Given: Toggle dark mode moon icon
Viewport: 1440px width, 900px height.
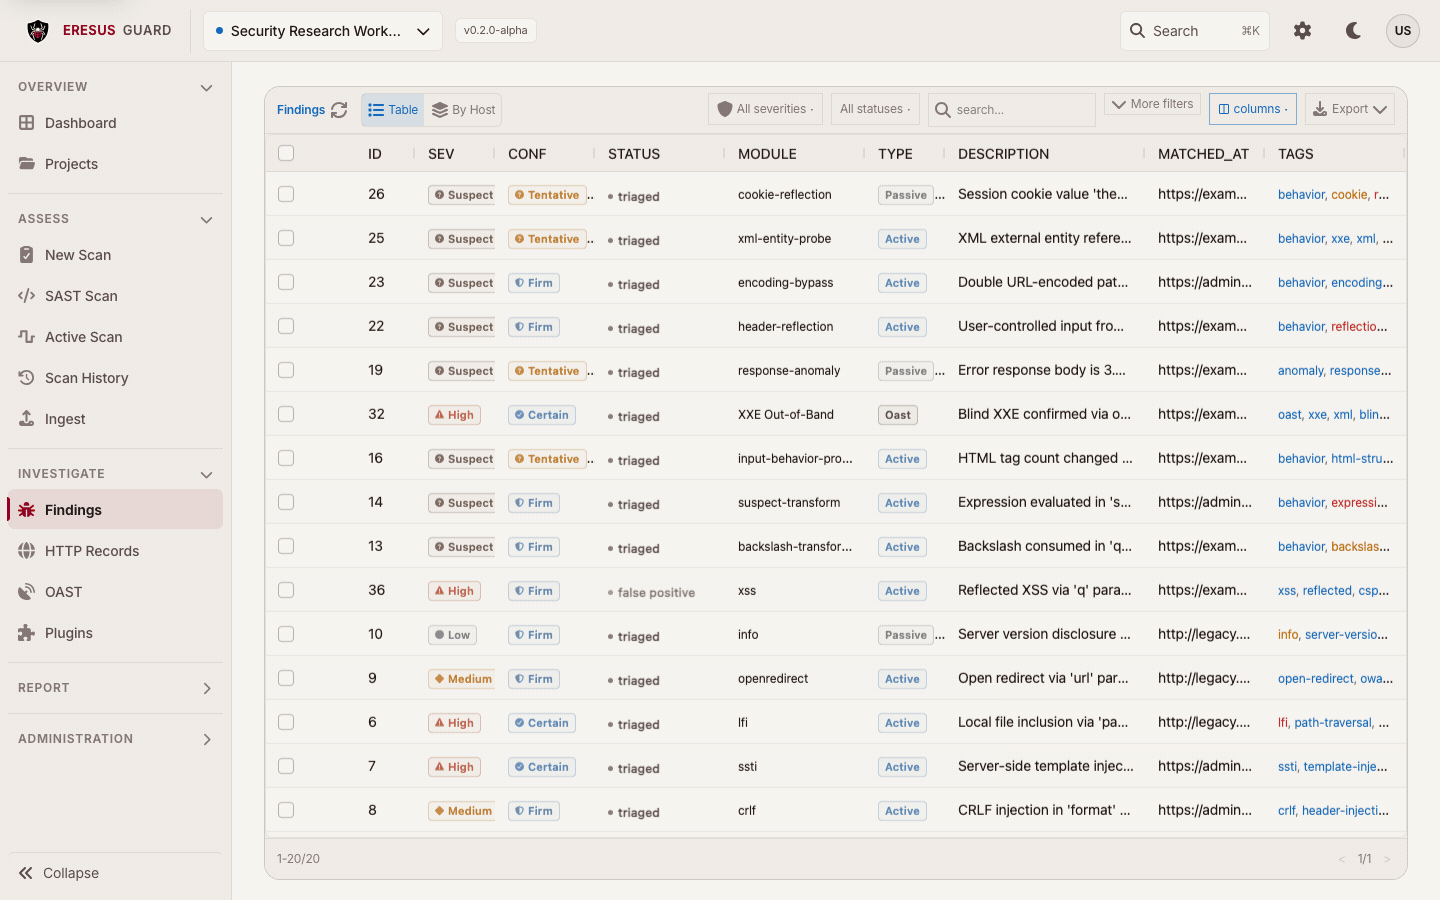Looking at the screenshot, I should pos(1353,31).
